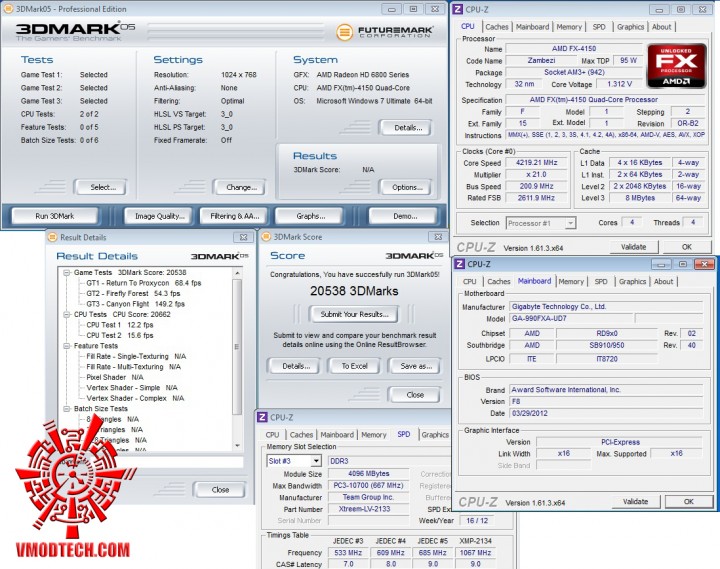Viewport: 720px width, 569px height.
Task: Click Select button under Tests
Action: pos(101,187)
